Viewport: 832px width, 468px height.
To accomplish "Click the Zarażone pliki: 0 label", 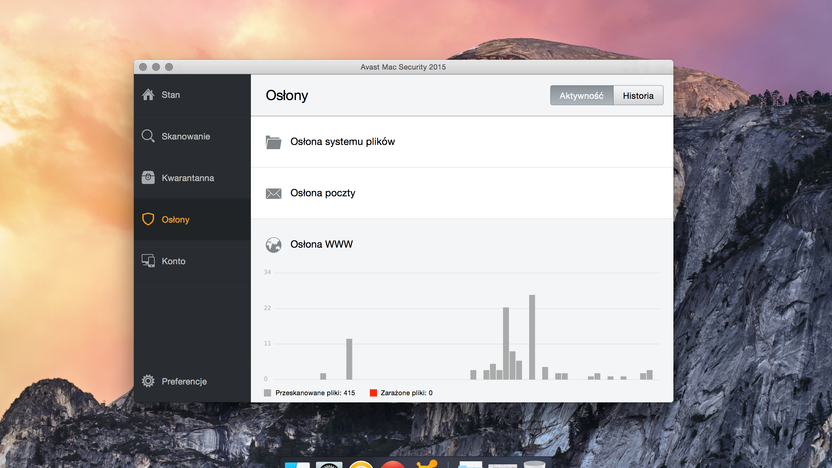I will [x=406, y=393].
